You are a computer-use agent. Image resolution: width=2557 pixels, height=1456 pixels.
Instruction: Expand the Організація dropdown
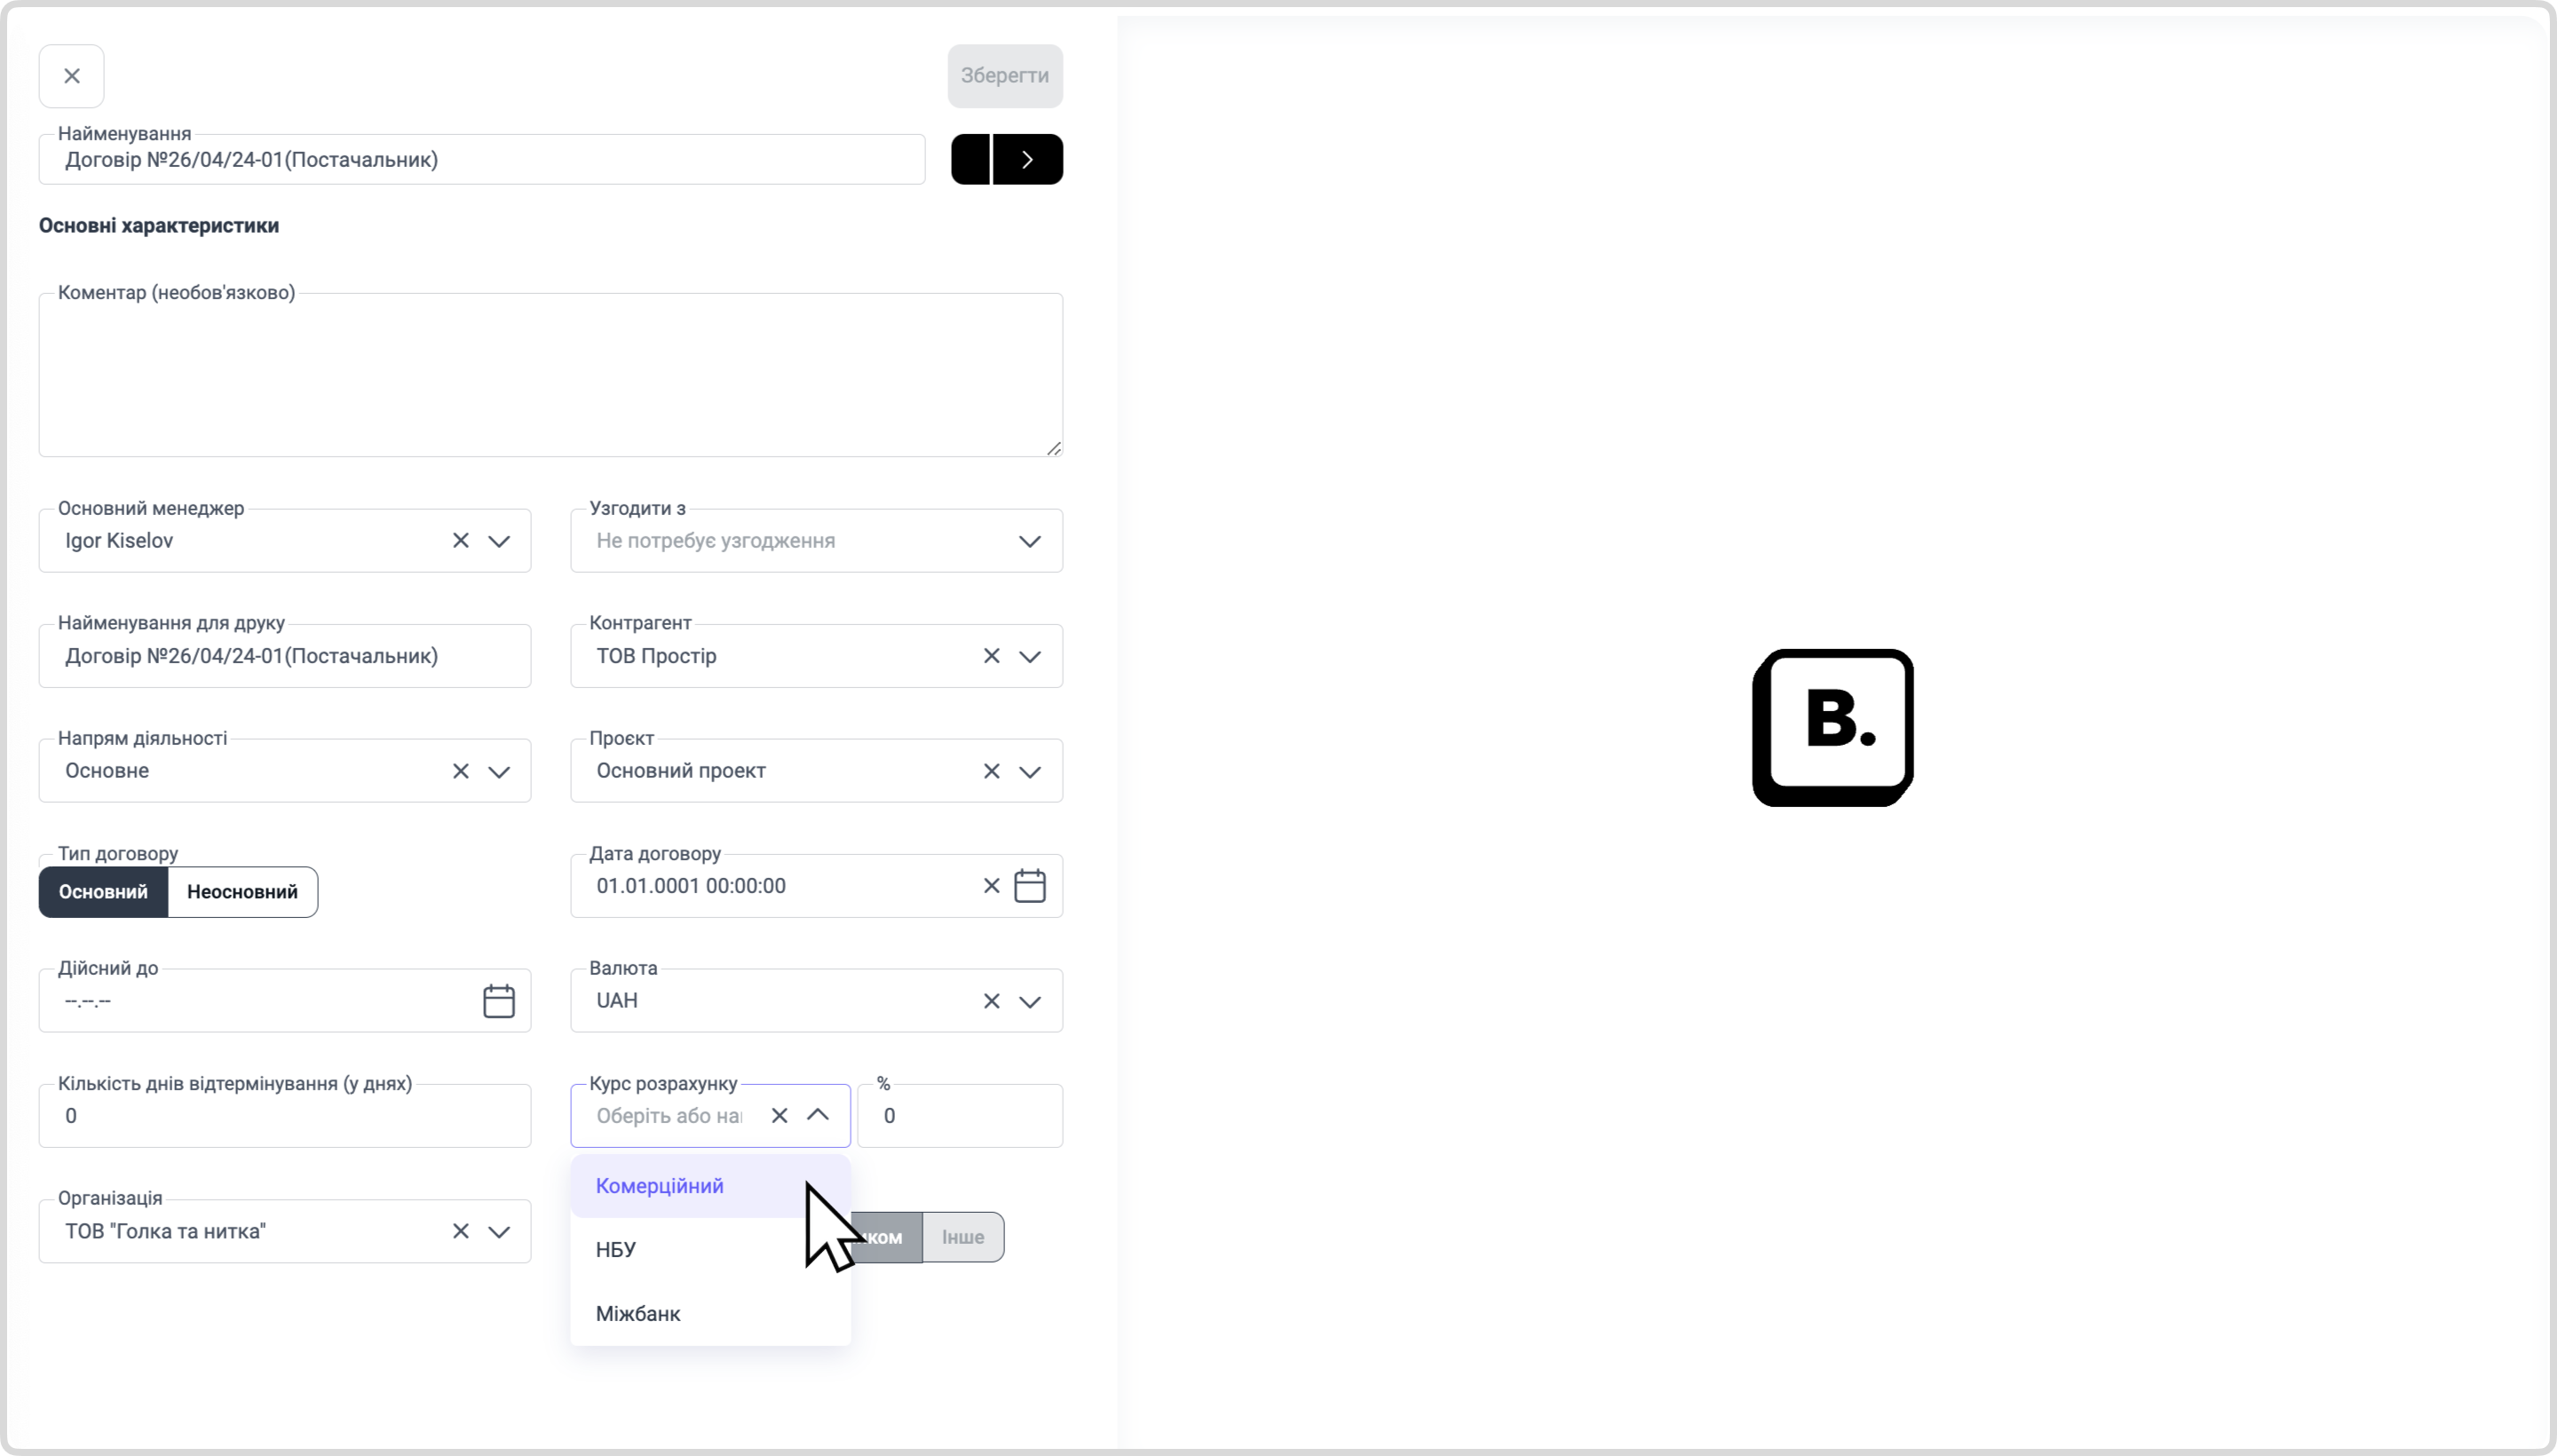499,1231
